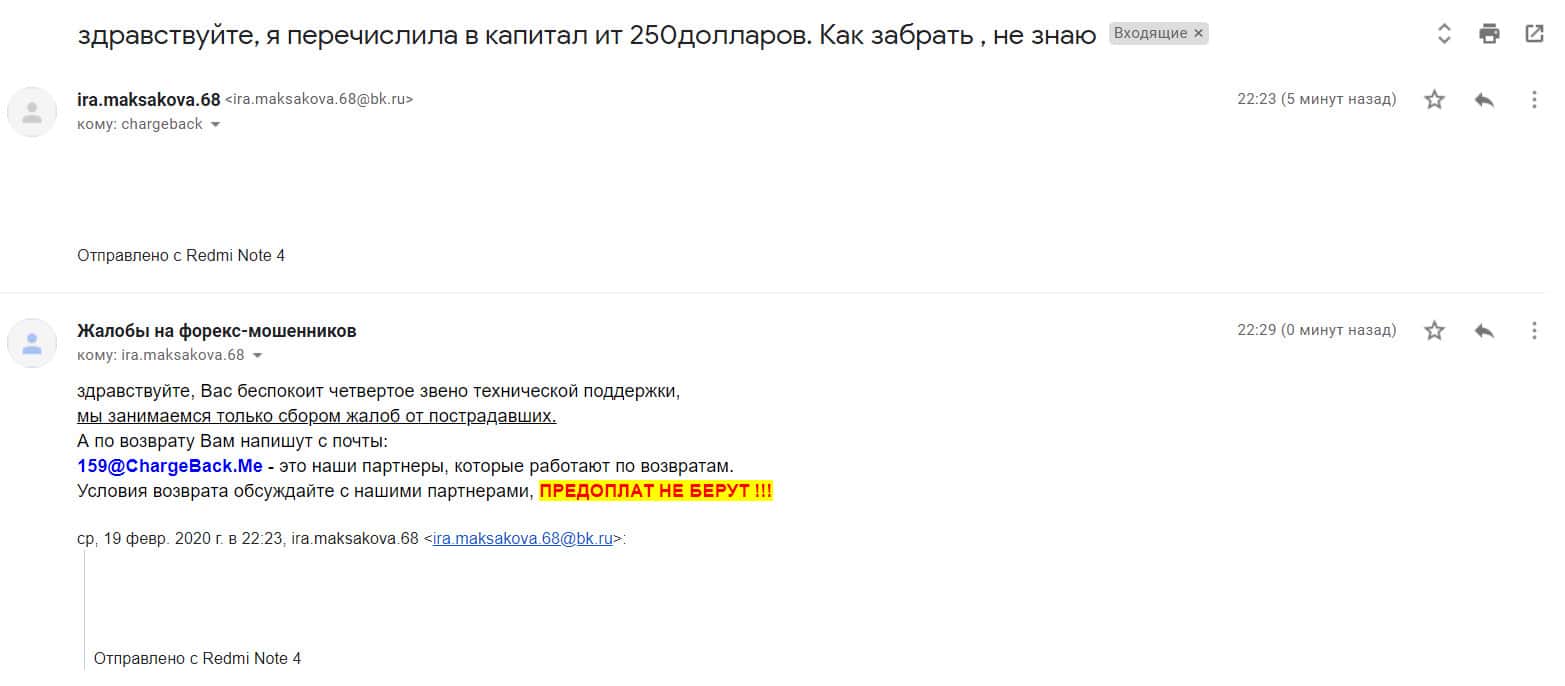Screen dimensions: 1565x686
Task: Star the reply from Жалобы на форекс-мошенников
Action: (x=1434, y=331)
